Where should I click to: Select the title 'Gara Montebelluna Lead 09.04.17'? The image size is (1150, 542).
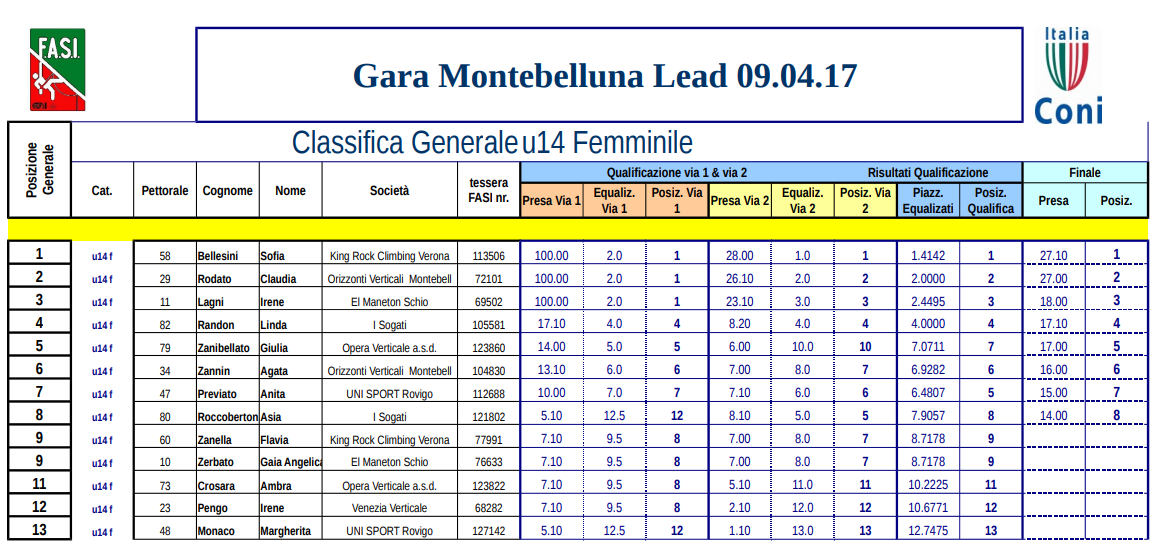[x=605, y=76]
